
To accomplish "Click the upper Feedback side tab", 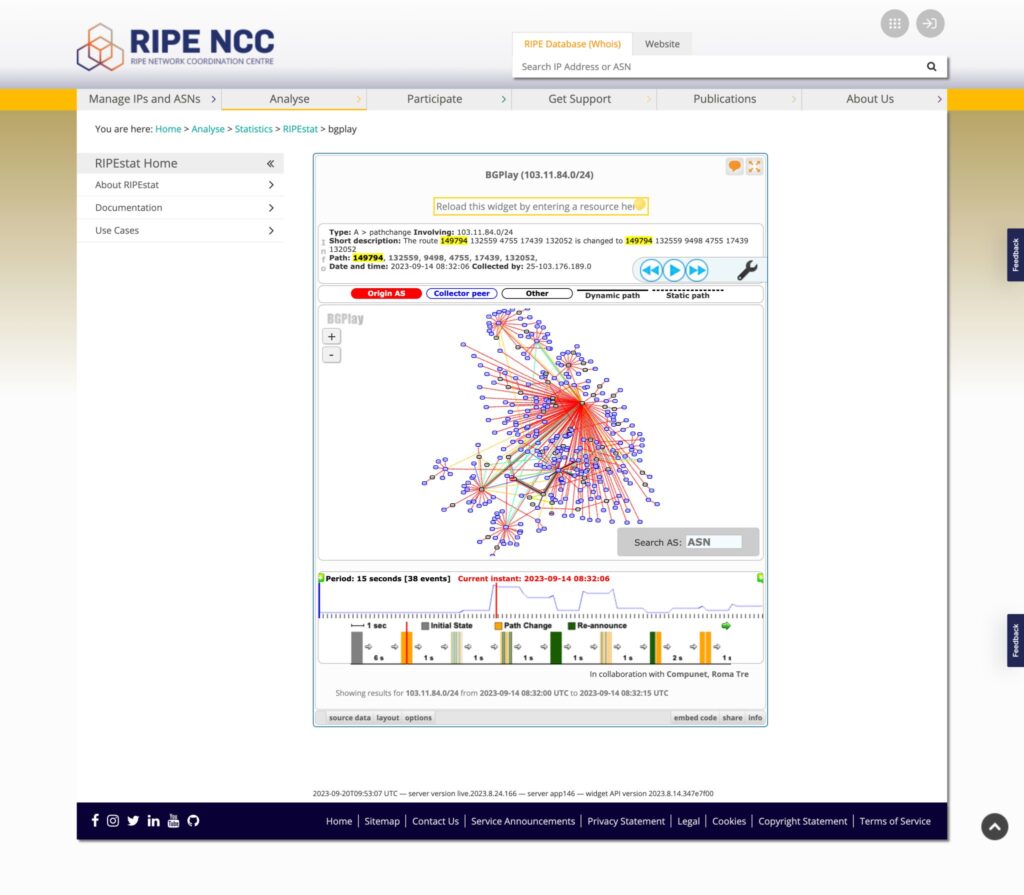I will (x=1016, y=255).
